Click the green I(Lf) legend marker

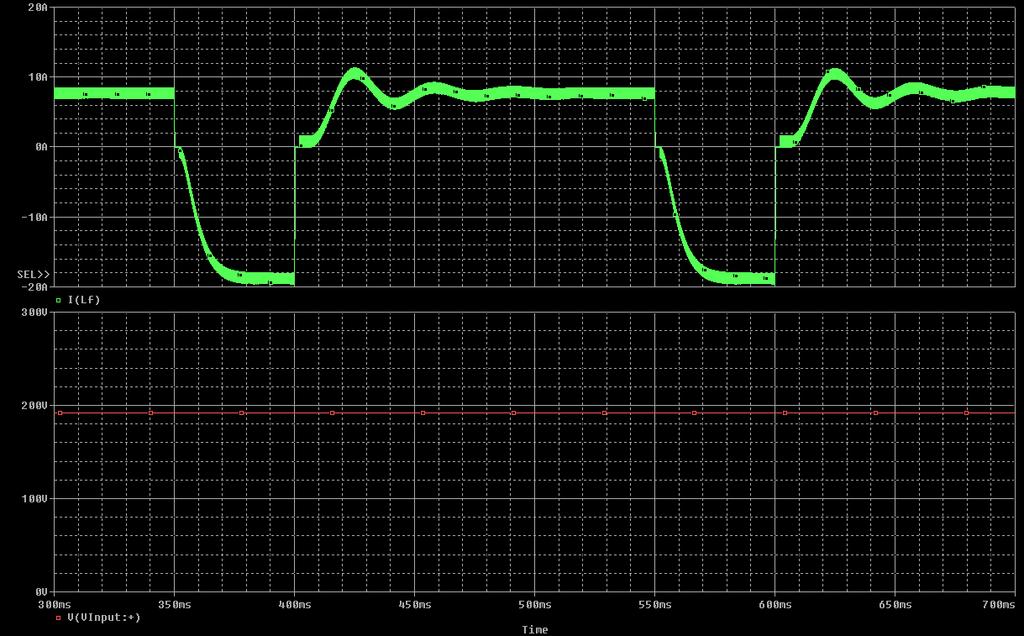tap(58, 300)
